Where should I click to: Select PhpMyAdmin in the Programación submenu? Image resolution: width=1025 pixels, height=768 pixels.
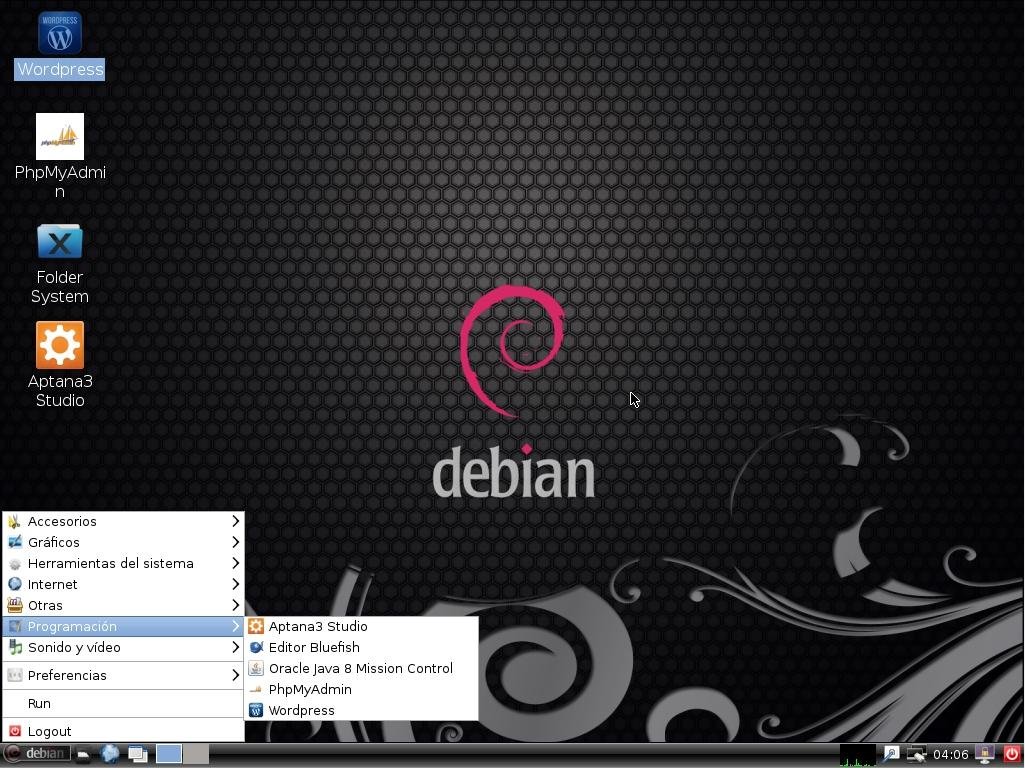(361, 689)
